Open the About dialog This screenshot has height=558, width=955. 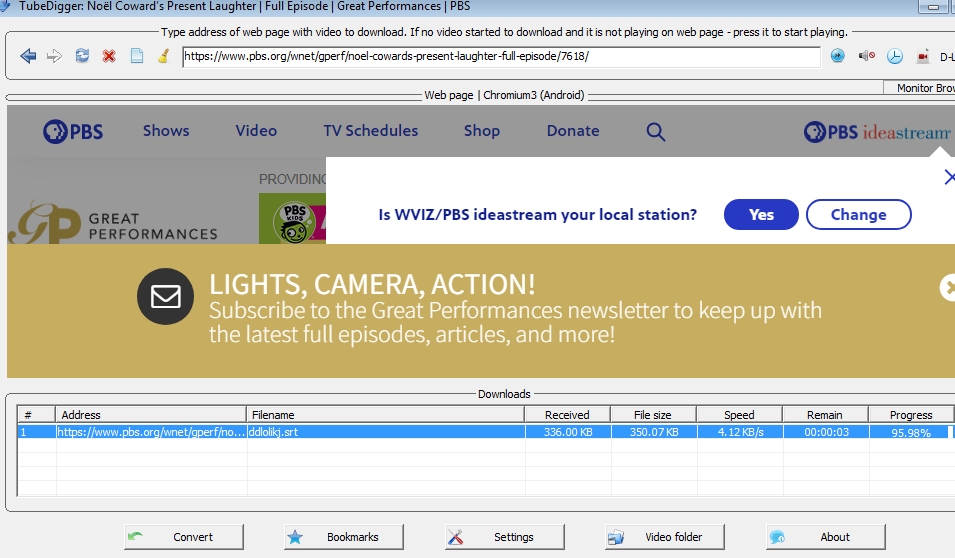[x=826, y=537]
